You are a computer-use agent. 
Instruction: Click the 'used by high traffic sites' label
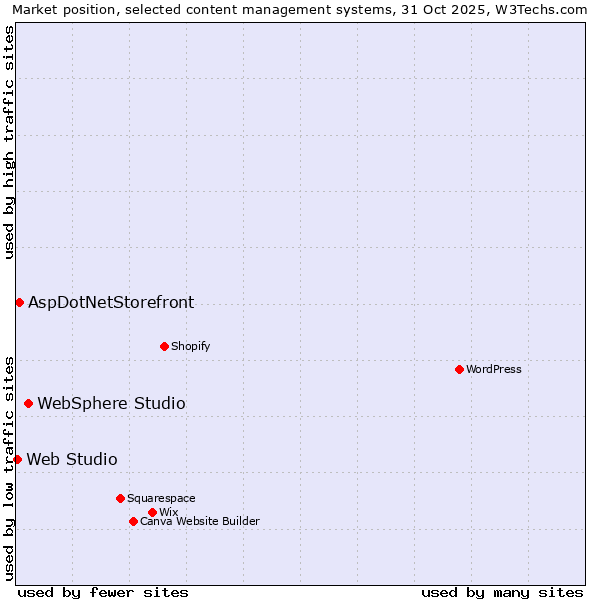click(9, 142)
